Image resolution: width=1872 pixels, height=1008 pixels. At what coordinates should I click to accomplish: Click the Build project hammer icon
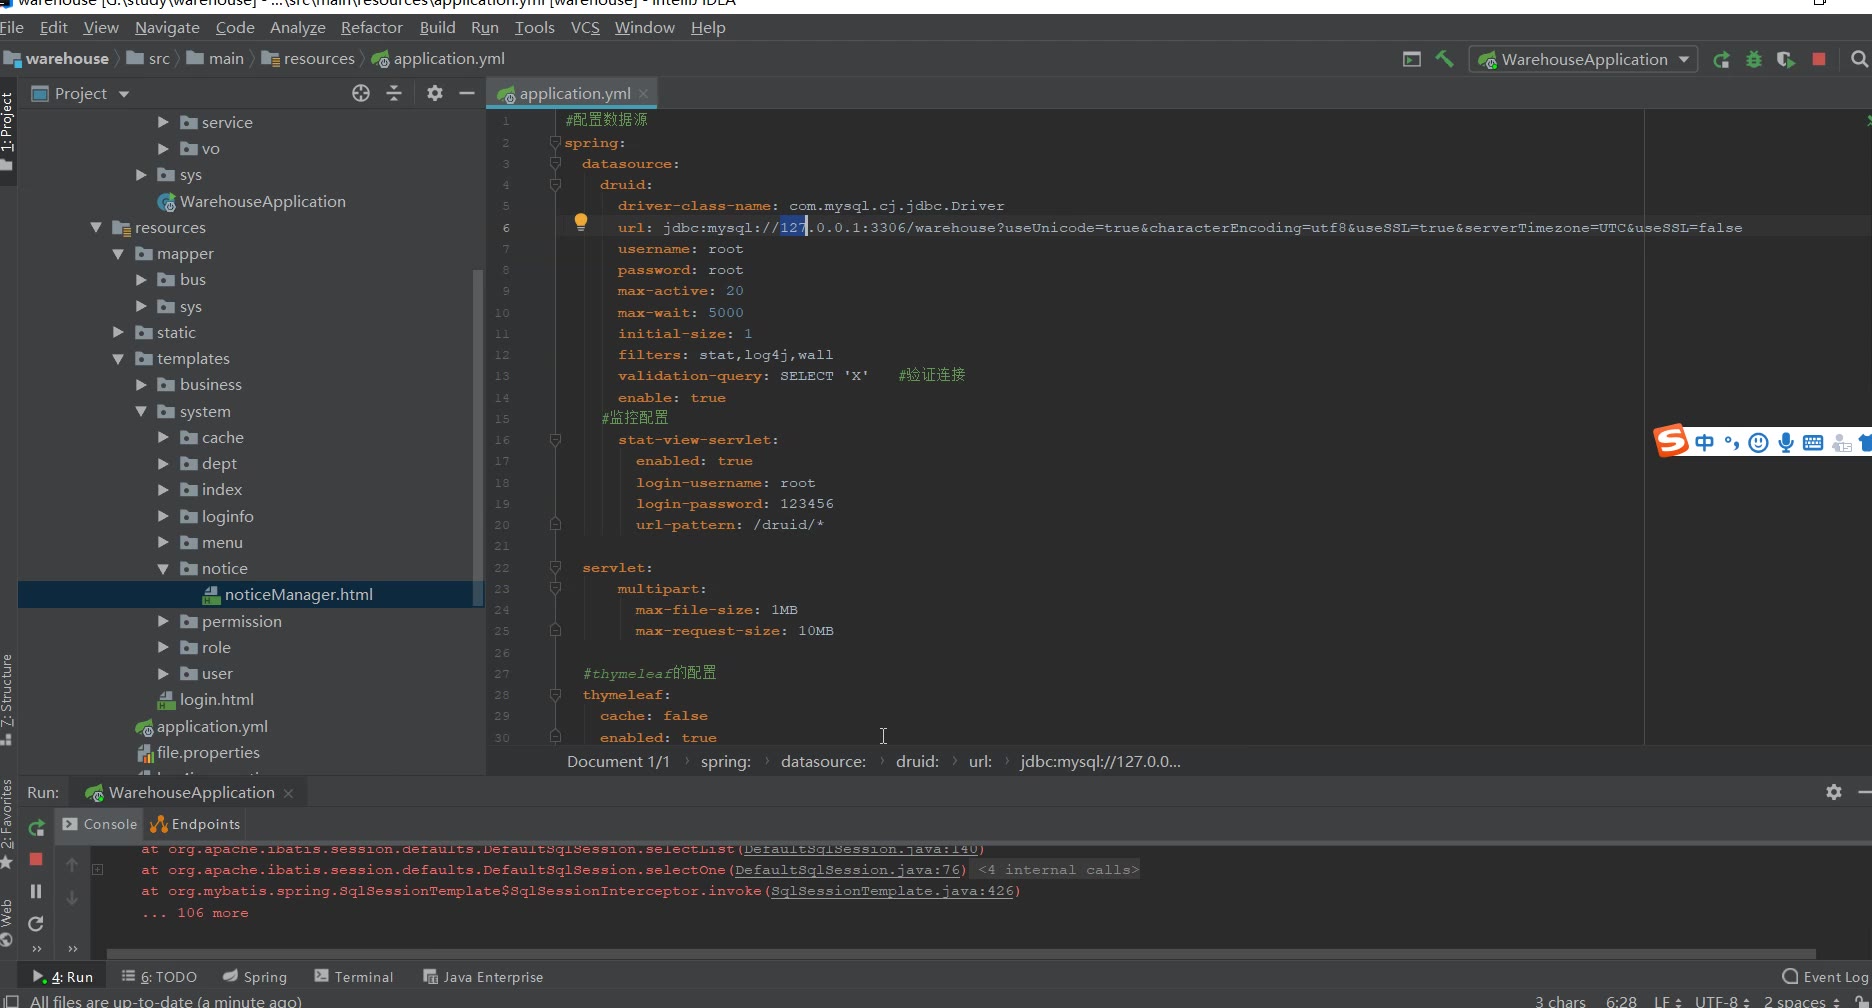1444,59
